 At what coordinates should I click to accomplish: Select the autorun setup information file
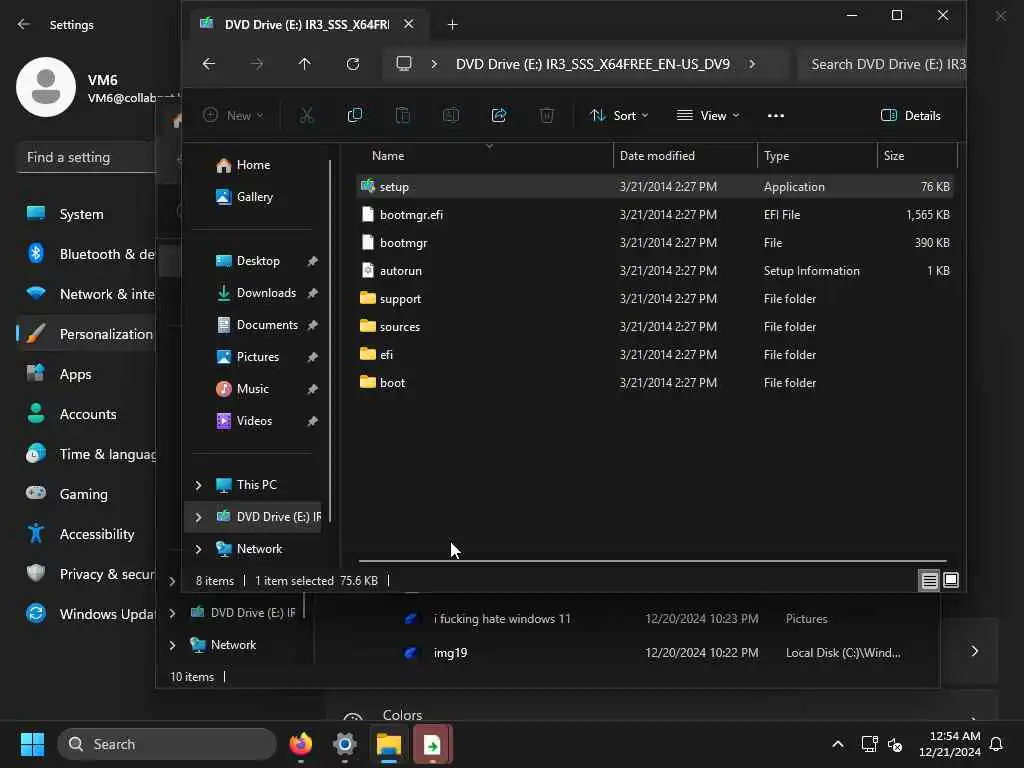(x=655, y=271)
